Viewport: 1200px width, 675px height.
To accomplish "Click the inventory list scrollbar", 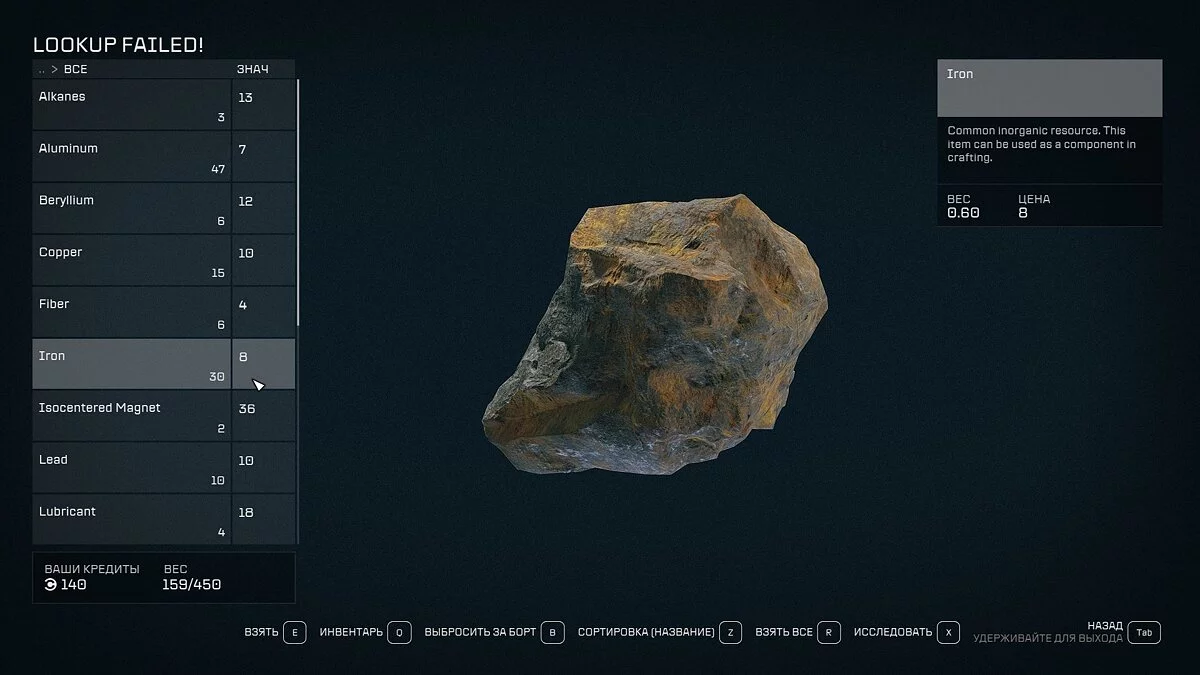I will (299, 202).
